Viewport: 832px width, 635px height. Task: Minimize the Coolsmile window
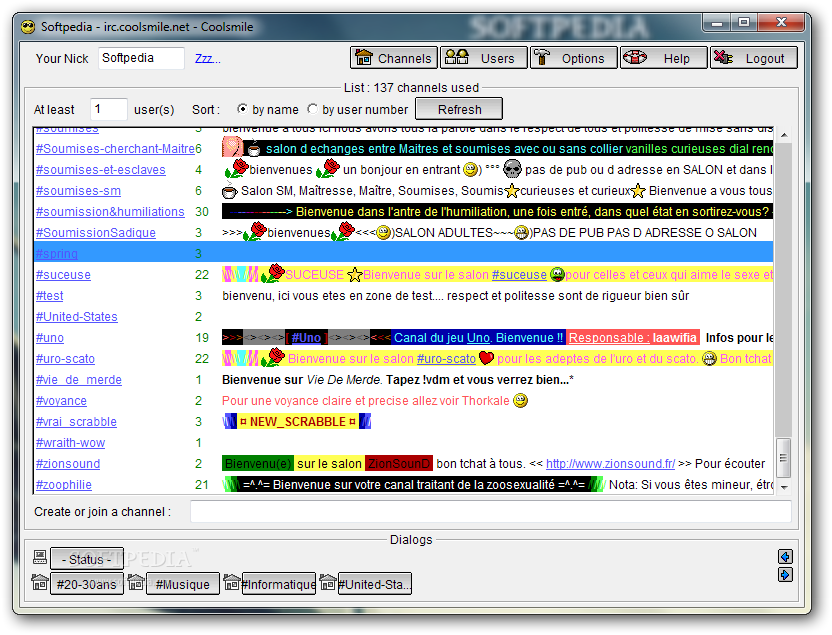coord(717,23)
